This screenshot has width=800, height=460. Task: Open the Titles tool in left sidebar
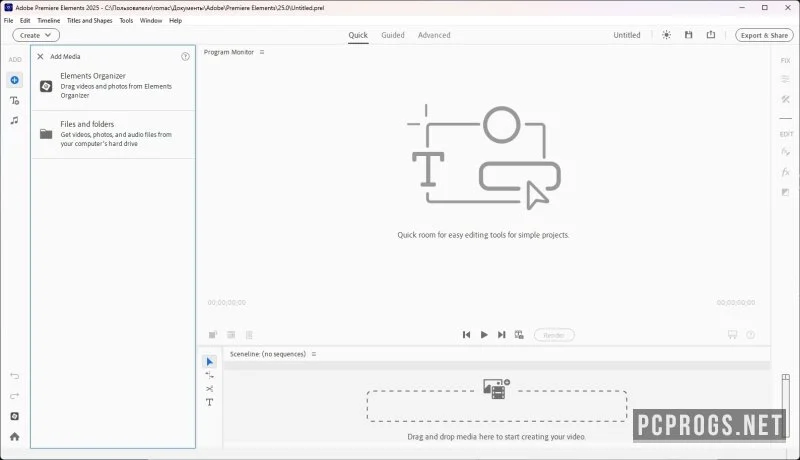(x=14, y=100)
